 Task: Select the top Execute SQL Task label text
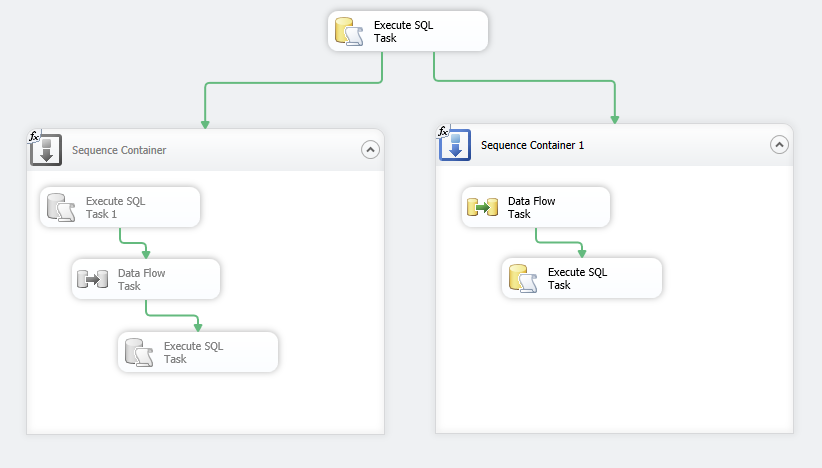point(403,31)
